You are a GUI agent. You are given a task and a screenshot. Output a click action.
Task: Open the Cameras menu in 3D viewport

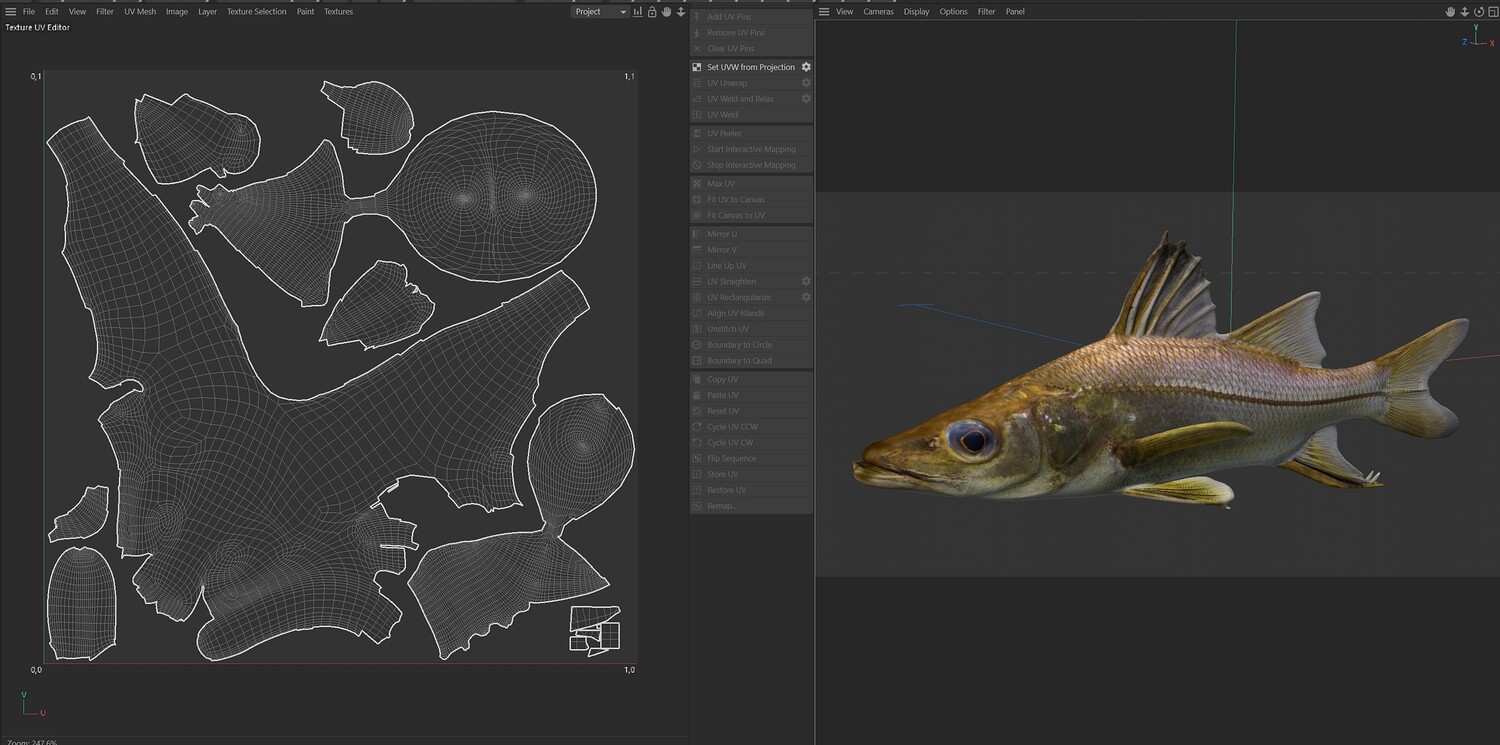878,12
